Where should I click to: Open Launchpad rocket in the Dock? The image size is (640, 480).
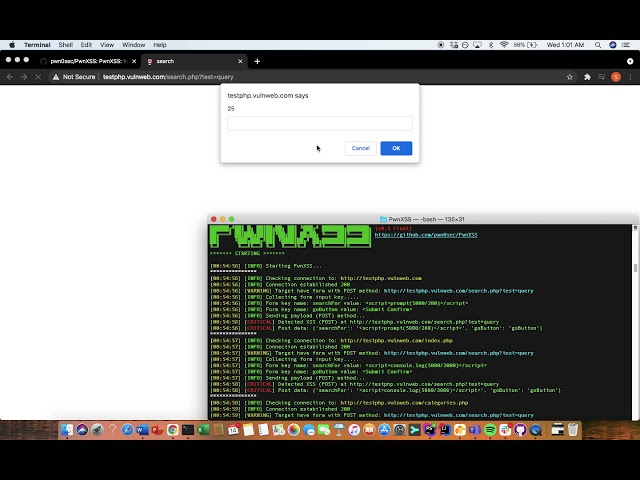97,430
